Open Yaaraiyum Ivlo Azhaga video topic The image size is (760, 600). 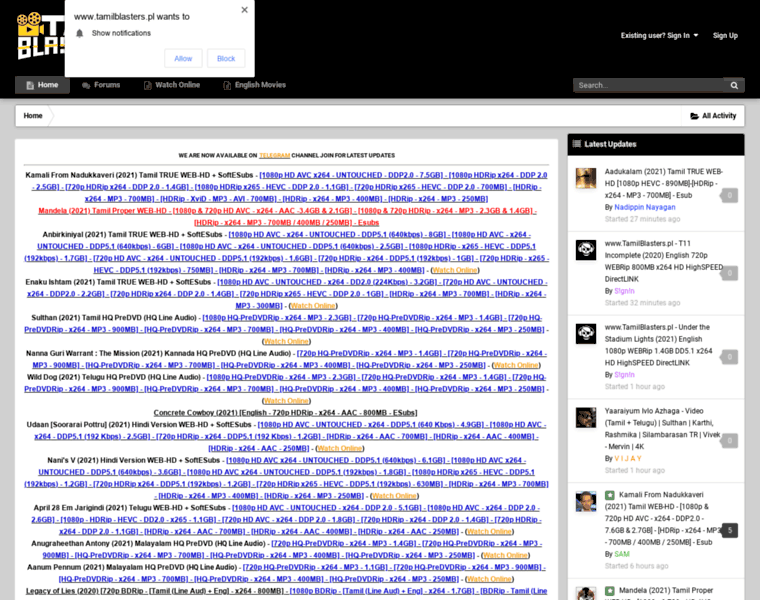(662, 428)
